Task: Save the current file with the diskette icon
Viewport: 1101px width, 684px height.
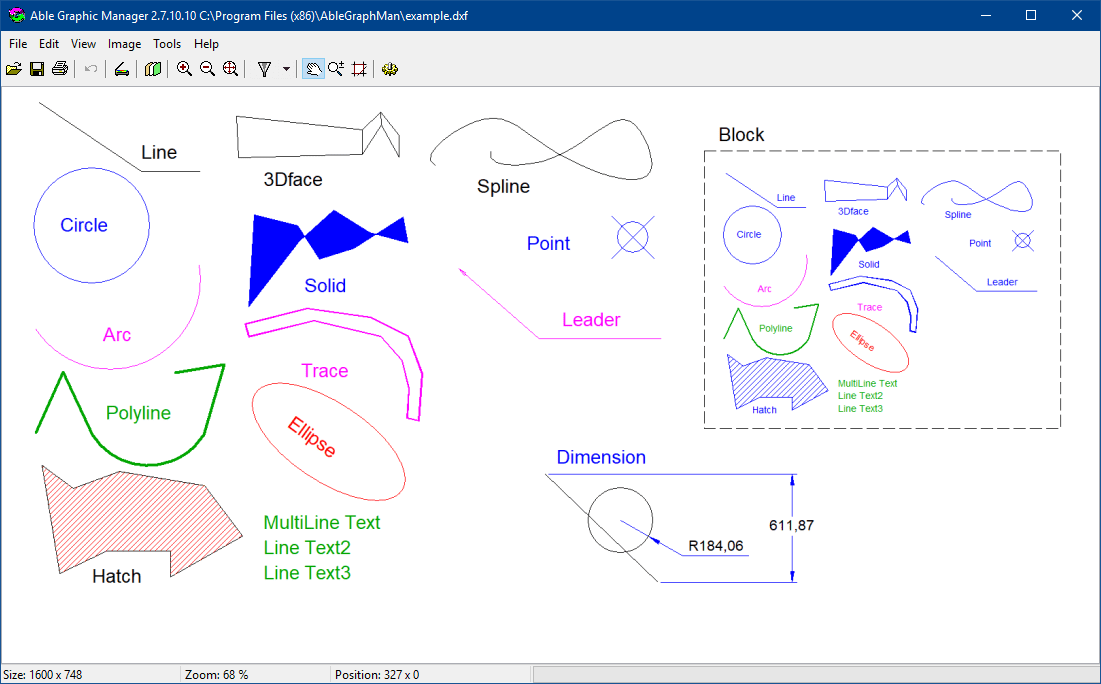Action: 36,68
